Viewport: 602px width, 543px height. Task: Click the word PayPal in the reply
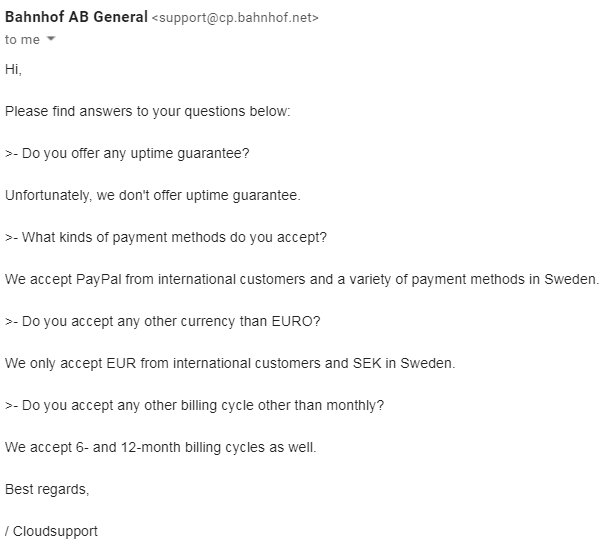coord(99,280)
